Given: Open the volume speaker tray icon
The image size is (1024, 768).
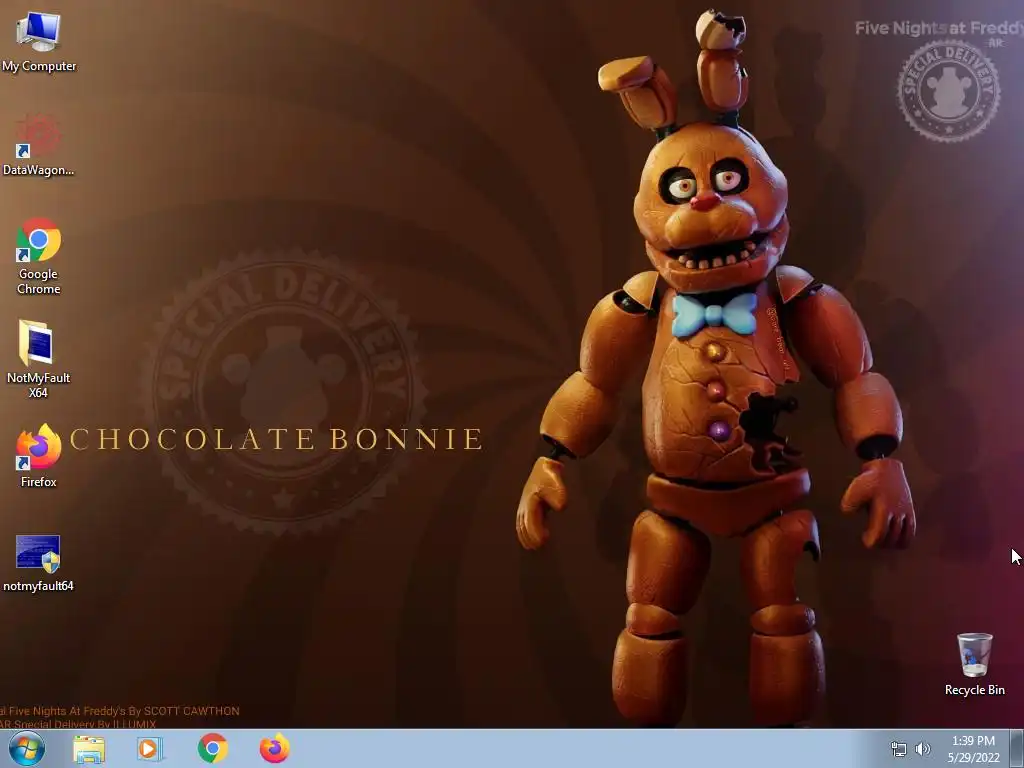Looking at the screenshot, I should pyautogui.click(x=922, y=749).
